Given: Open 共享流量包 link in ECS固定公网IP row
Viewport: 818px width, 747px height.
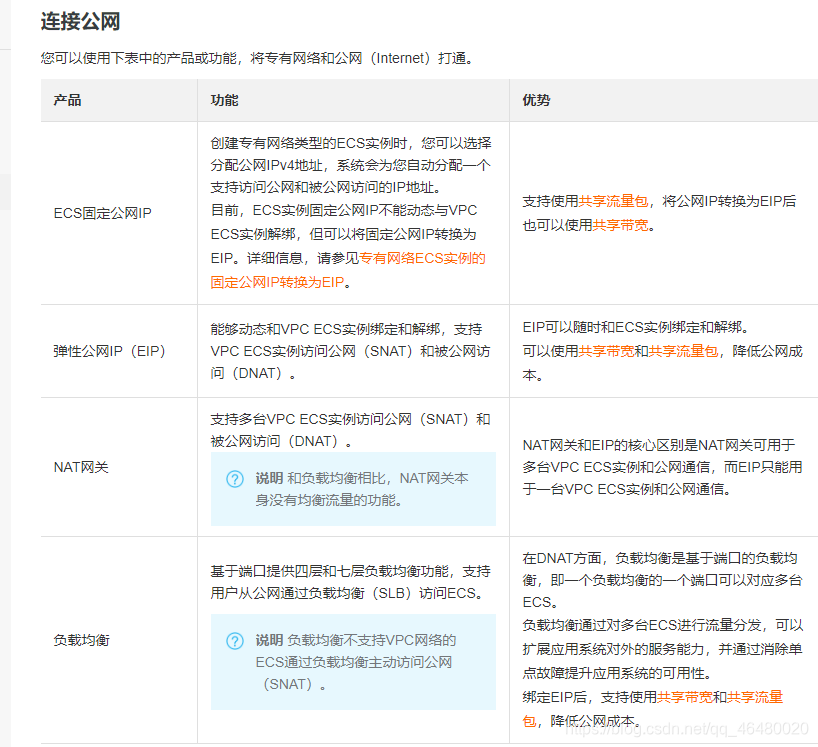Looking at the screenshot, I should pos(614,201).
